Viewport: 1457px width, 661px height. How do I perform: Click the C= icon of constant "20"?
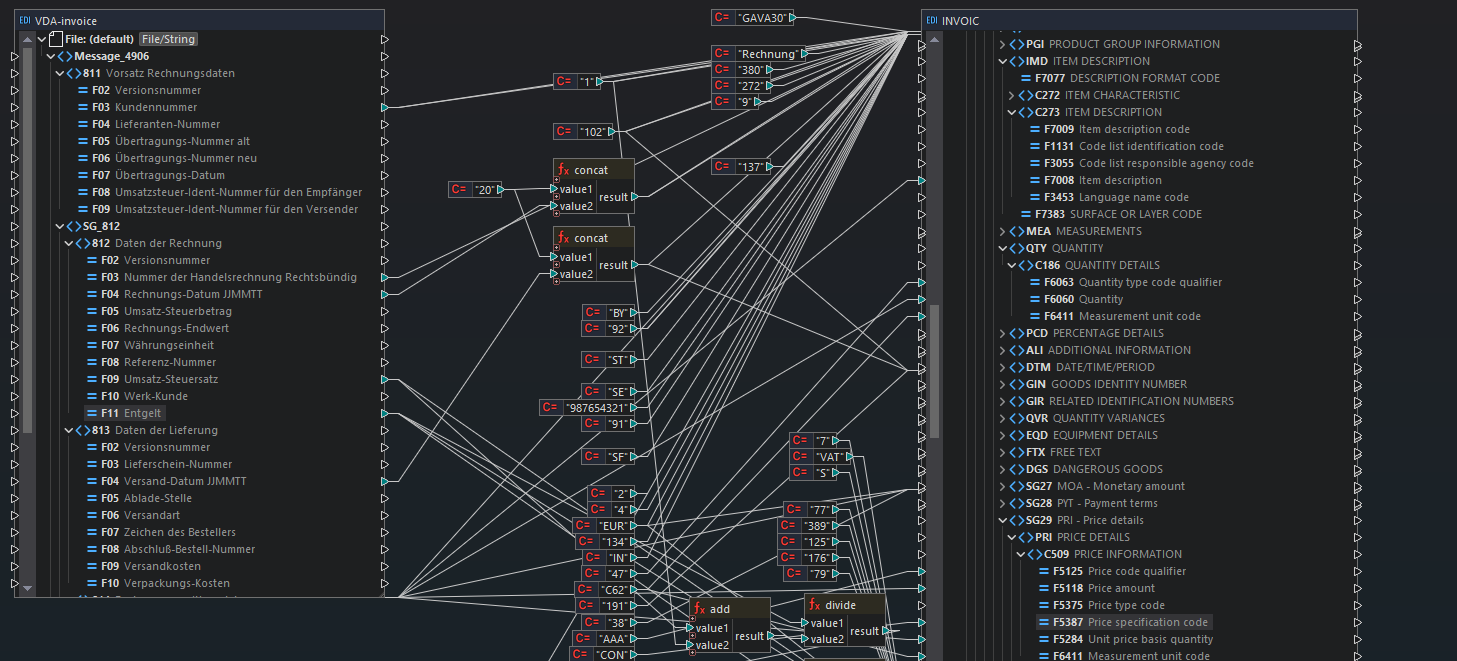tap(460, 190)
